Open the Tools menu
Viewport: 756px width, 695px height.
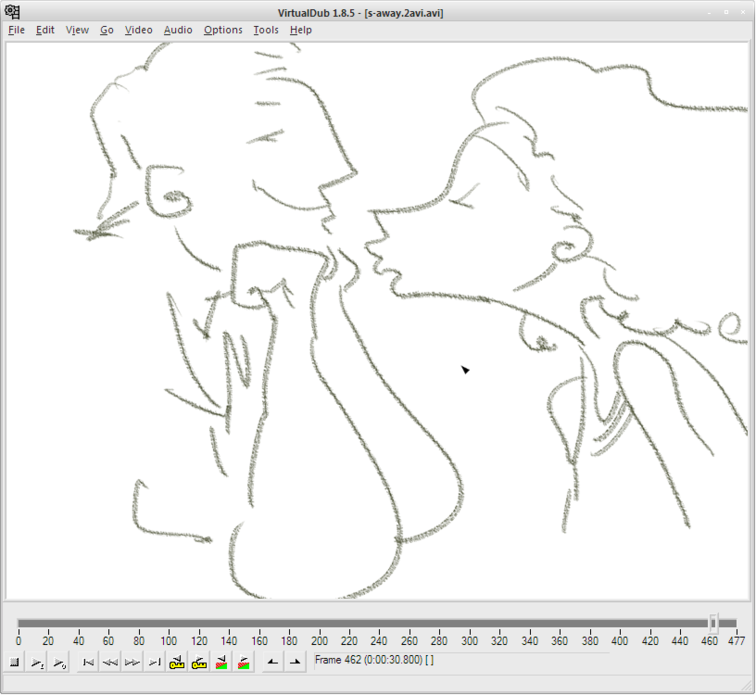point(266,30)
